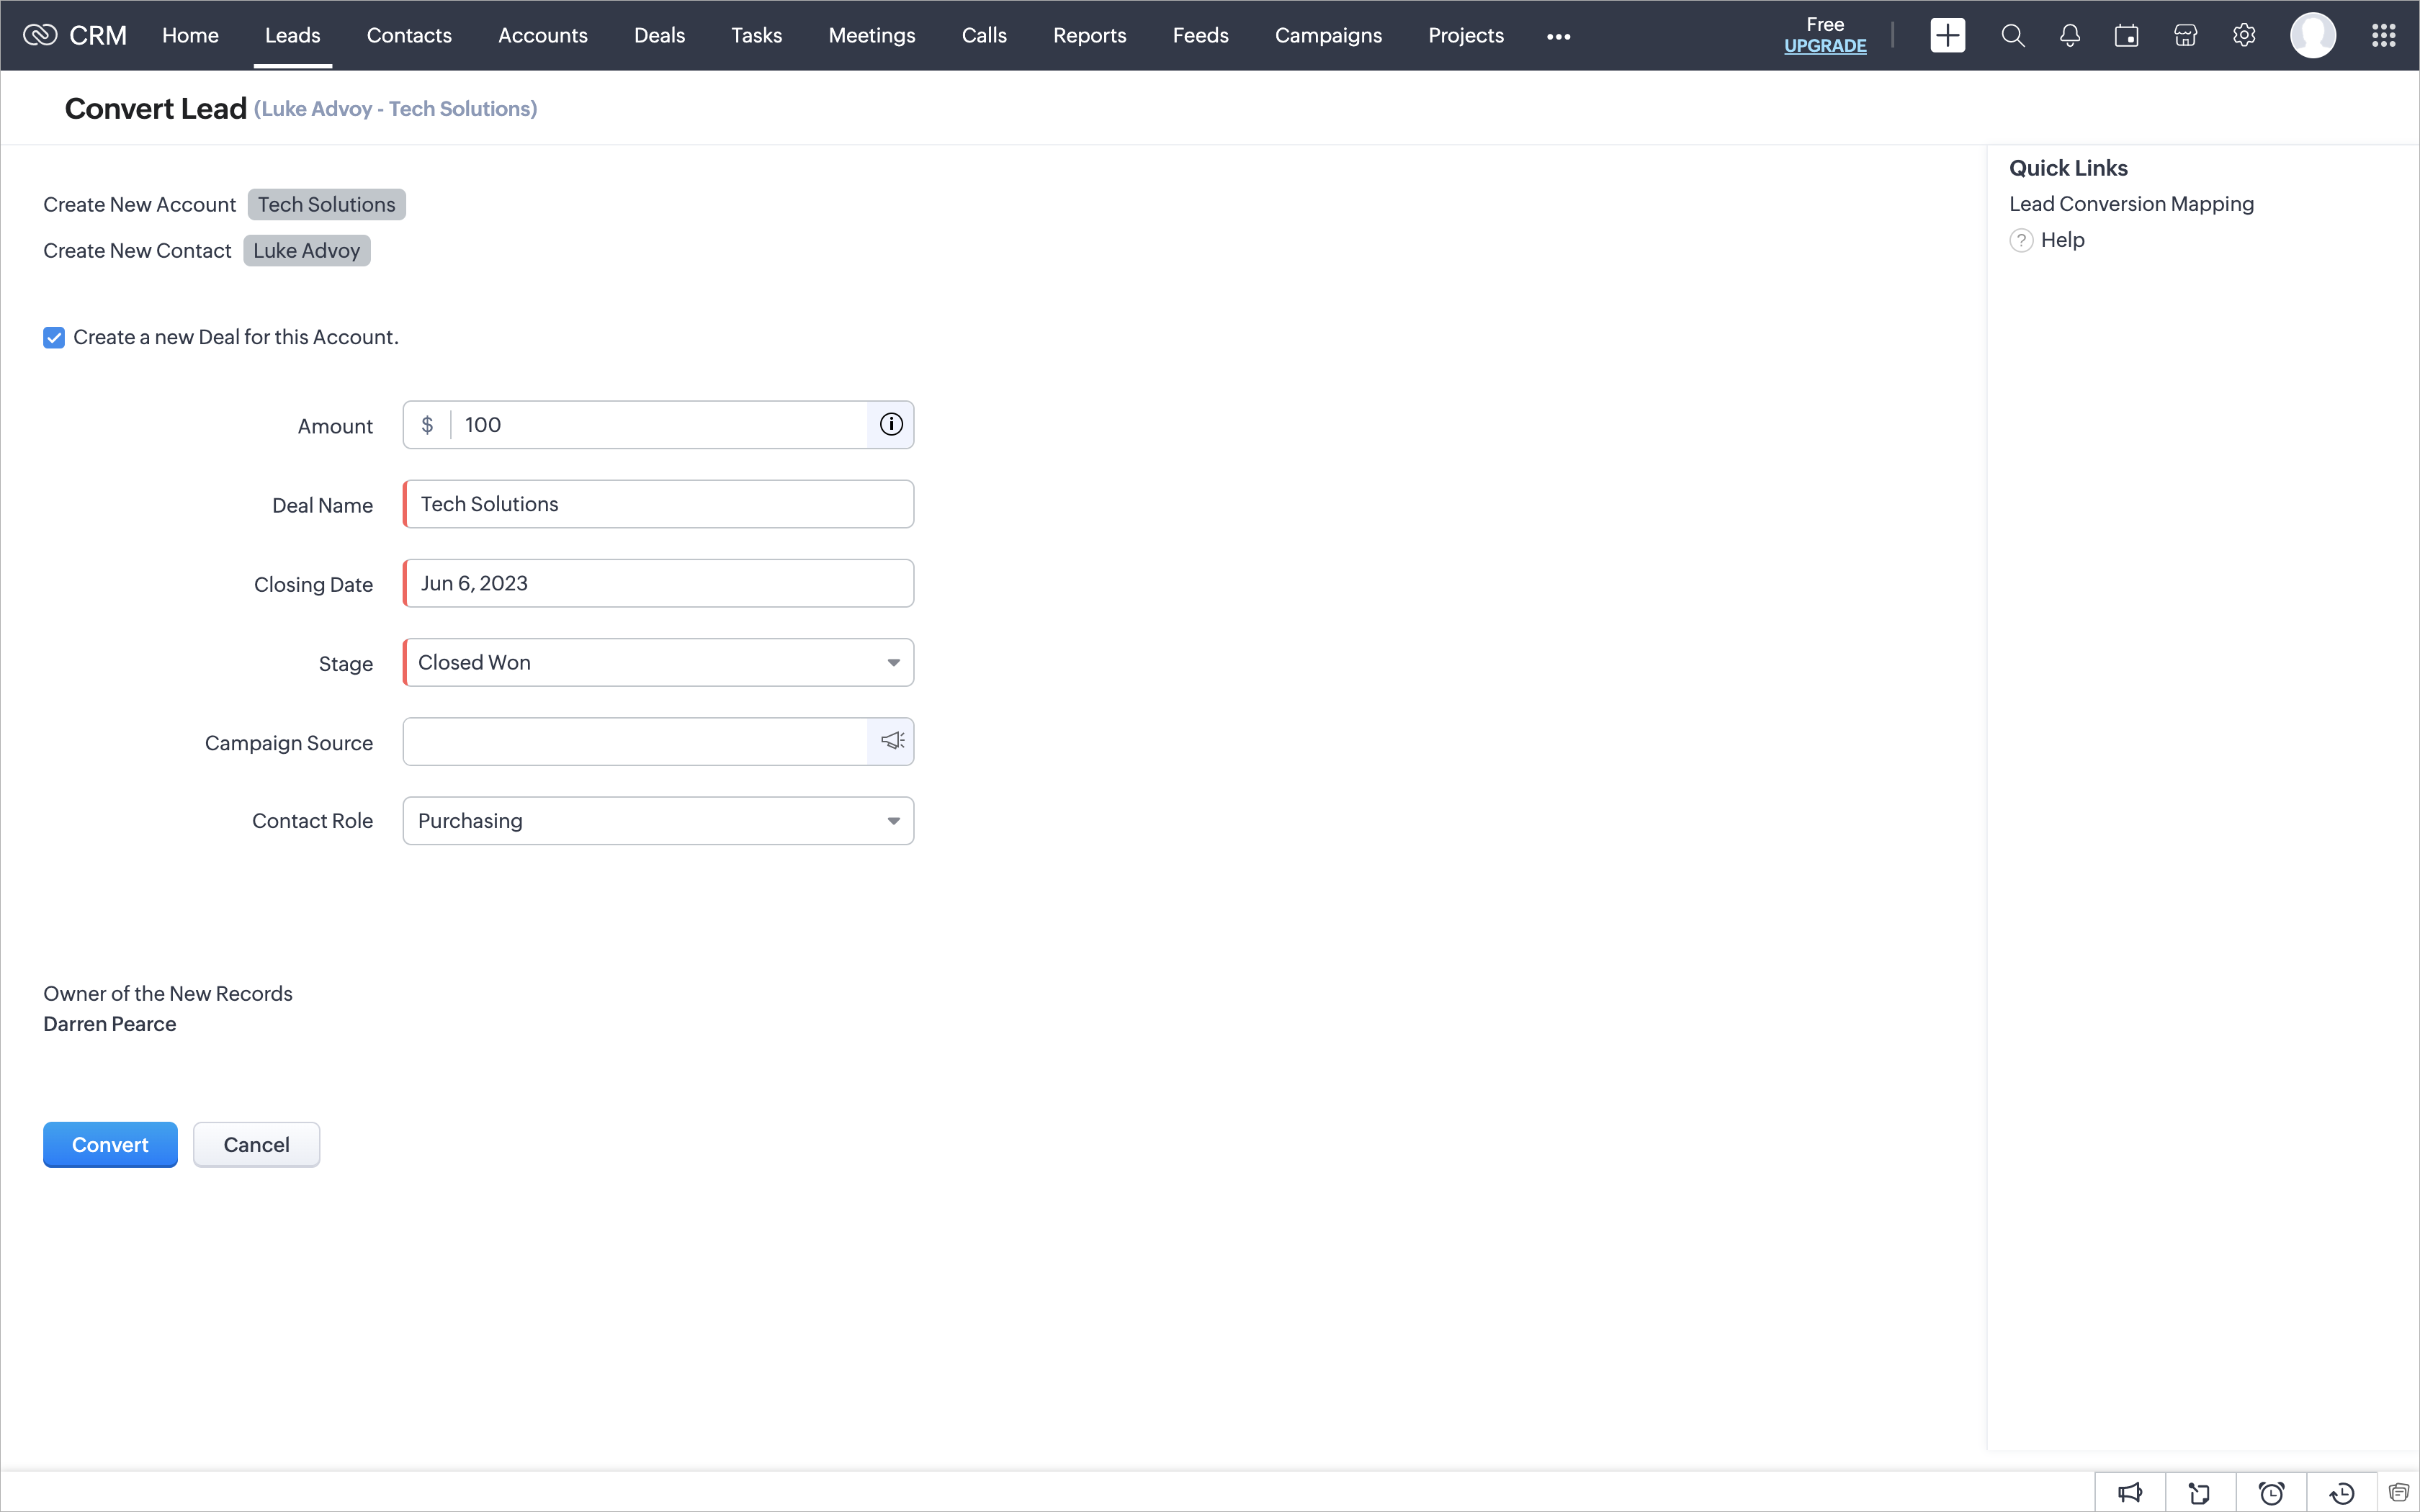Open the calendar icon in header

click(x=2127, y=36)
